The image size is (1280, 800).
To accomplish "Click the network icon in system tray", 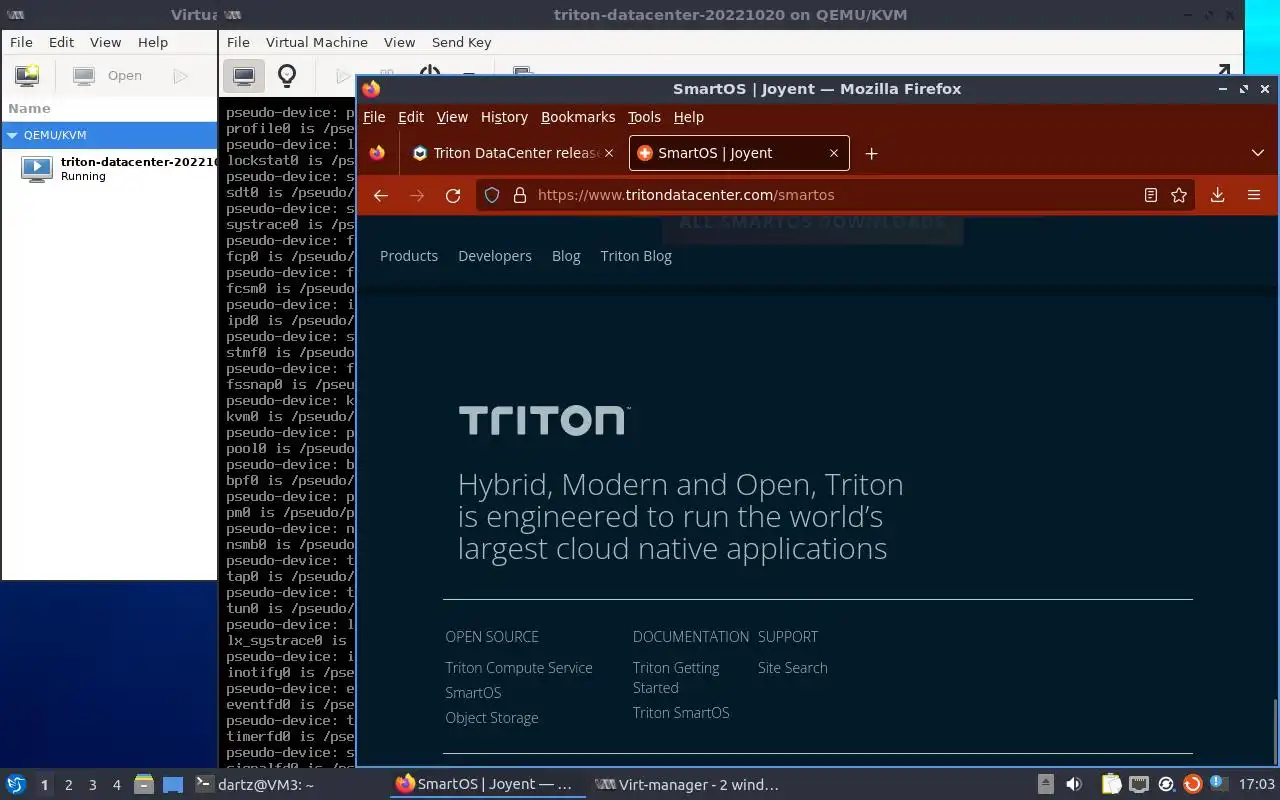I will 1139,784.
